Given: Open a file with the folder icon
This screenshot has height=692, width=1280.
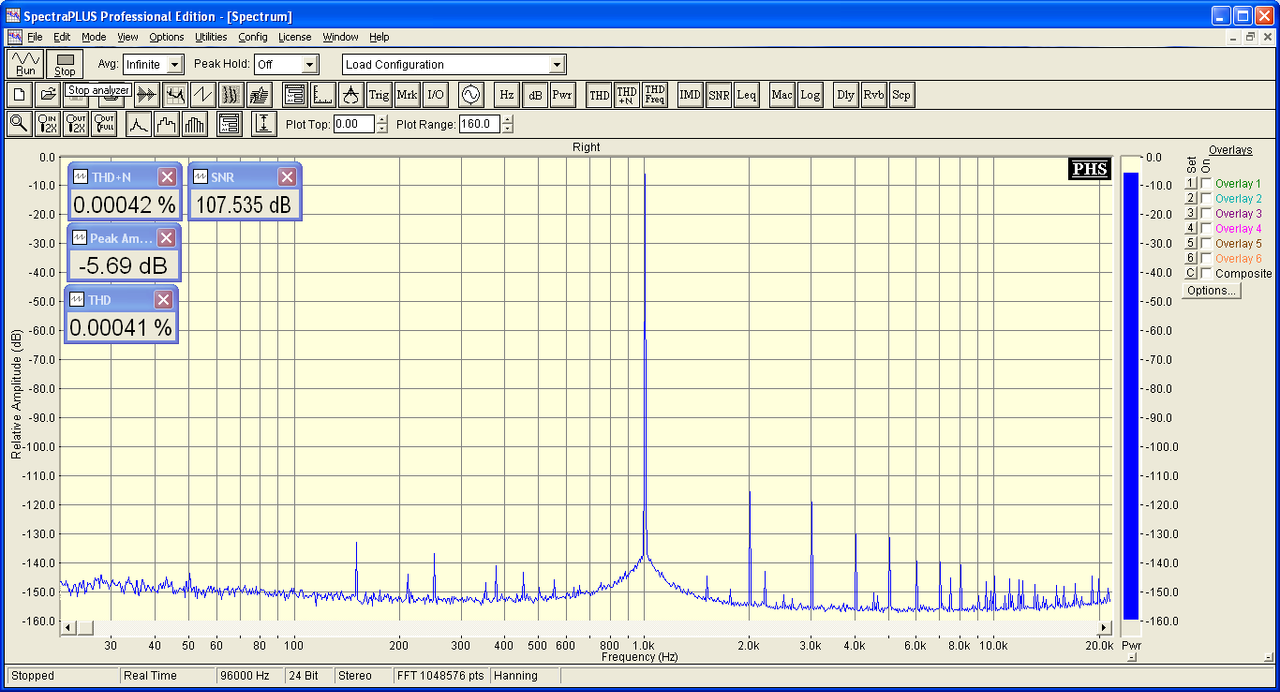Looking at the screenshot, I should (x=47, y=95).
